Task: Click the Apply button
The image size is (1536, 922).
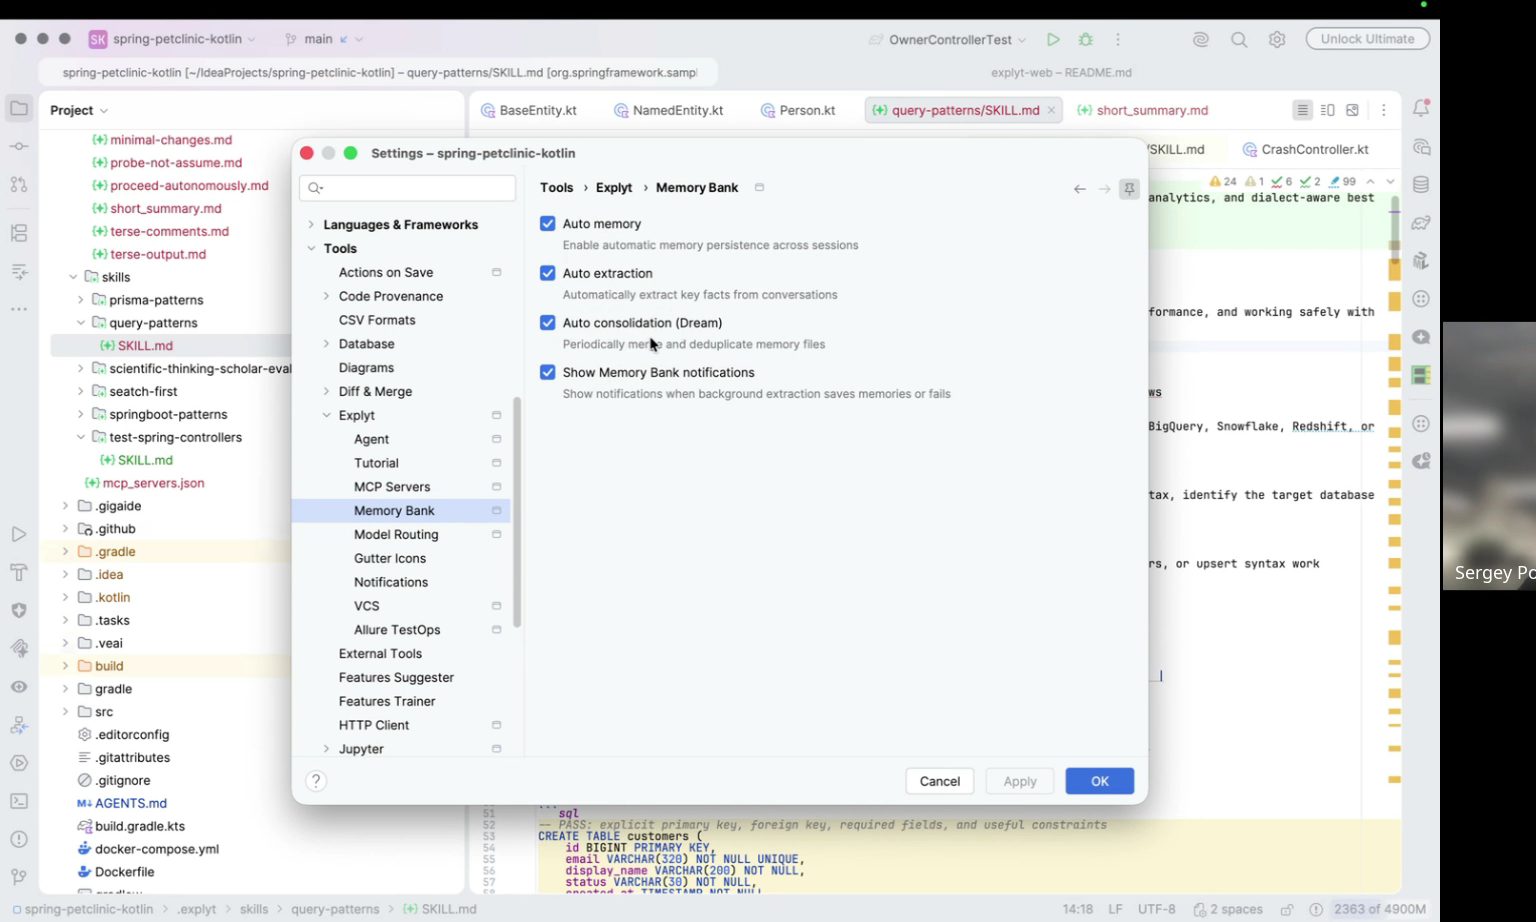Action: [x=1020, y=781]
